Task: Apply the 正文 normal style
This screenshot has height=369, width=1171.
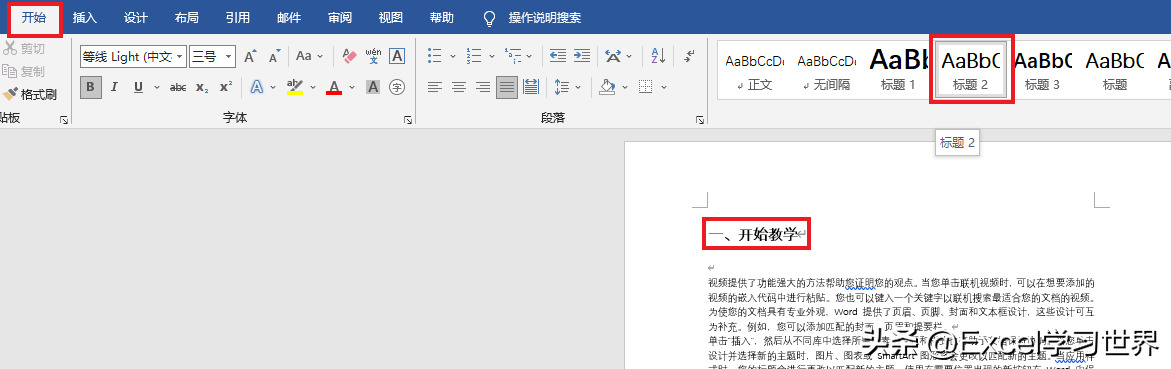Action: (755, 69)
